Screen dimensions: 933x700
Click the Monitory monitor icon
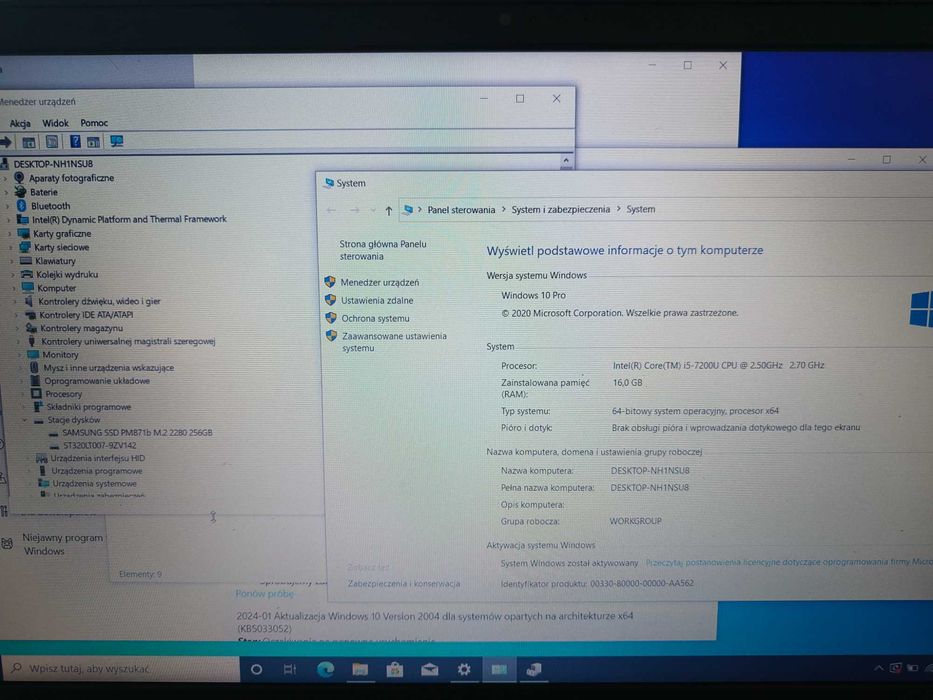(33, 354)
